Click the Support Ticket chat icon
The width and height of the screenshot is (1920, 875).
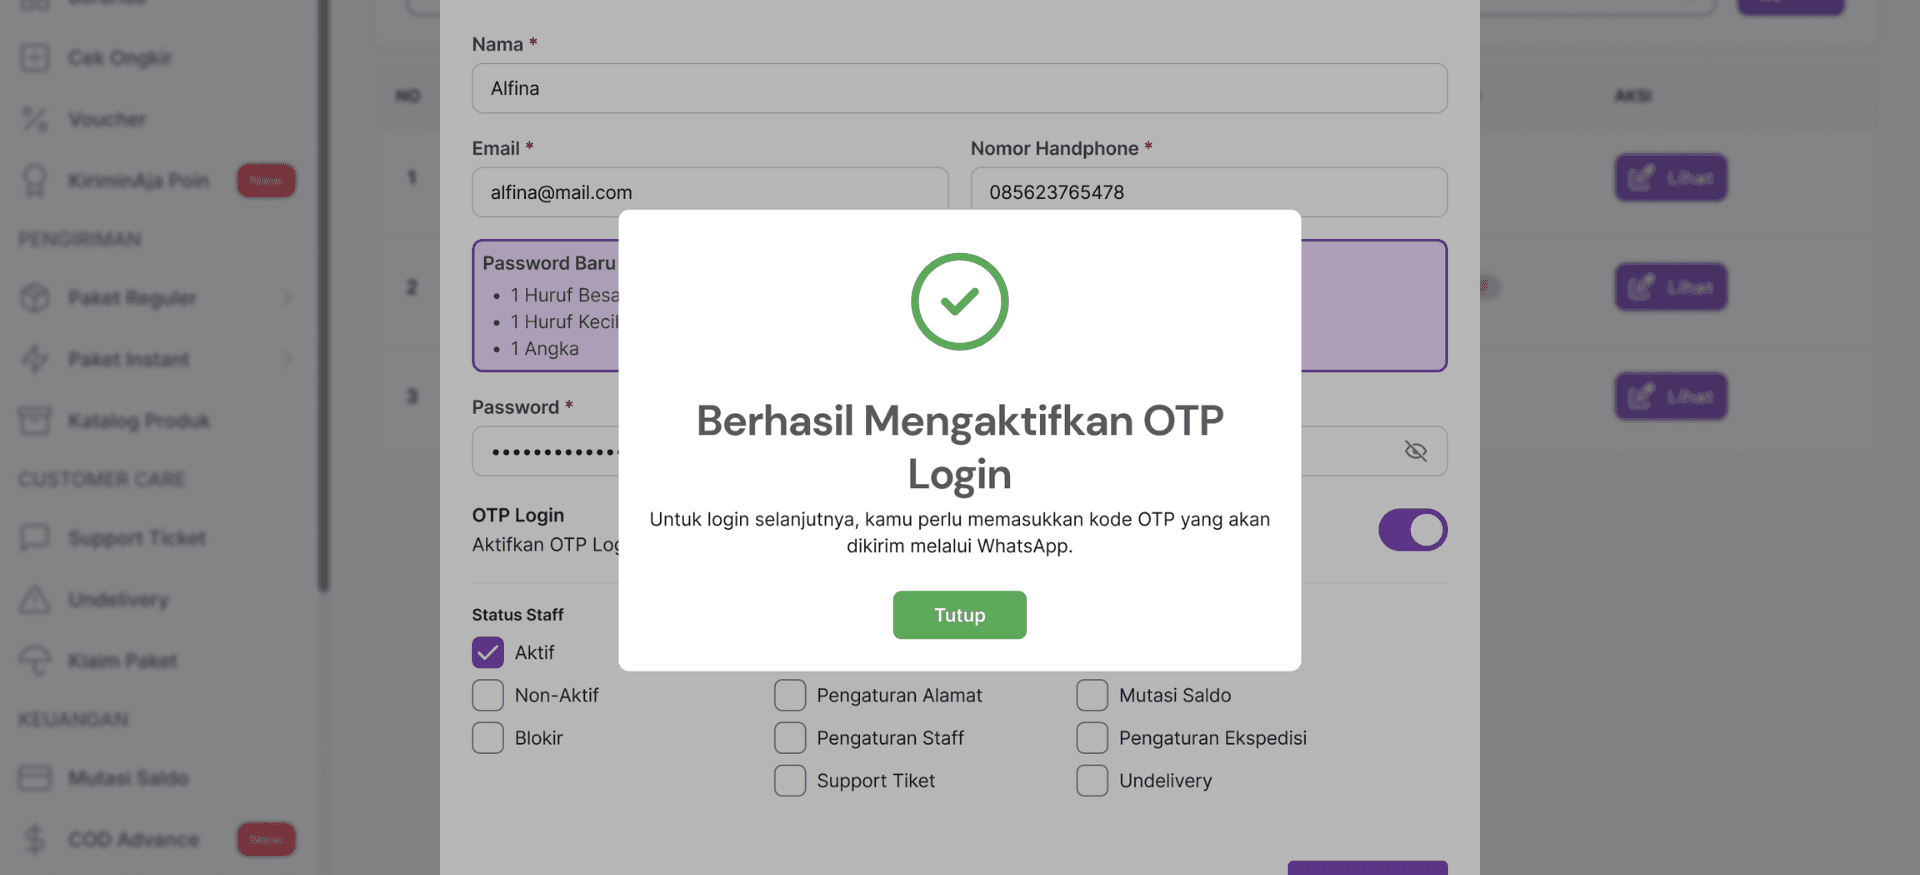point(35,538)
